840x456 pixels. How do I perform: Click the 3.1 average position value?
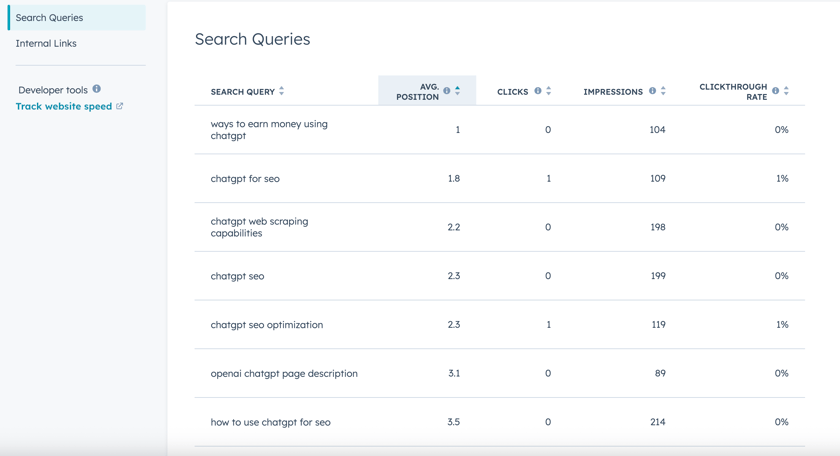tap(454, 373)
